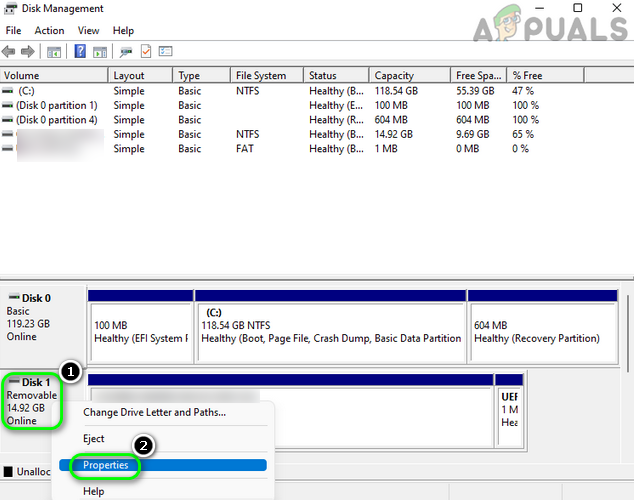Click drive icon beside Disk 0 partition 4
The image size is (634, 500).
coord(7,120)
